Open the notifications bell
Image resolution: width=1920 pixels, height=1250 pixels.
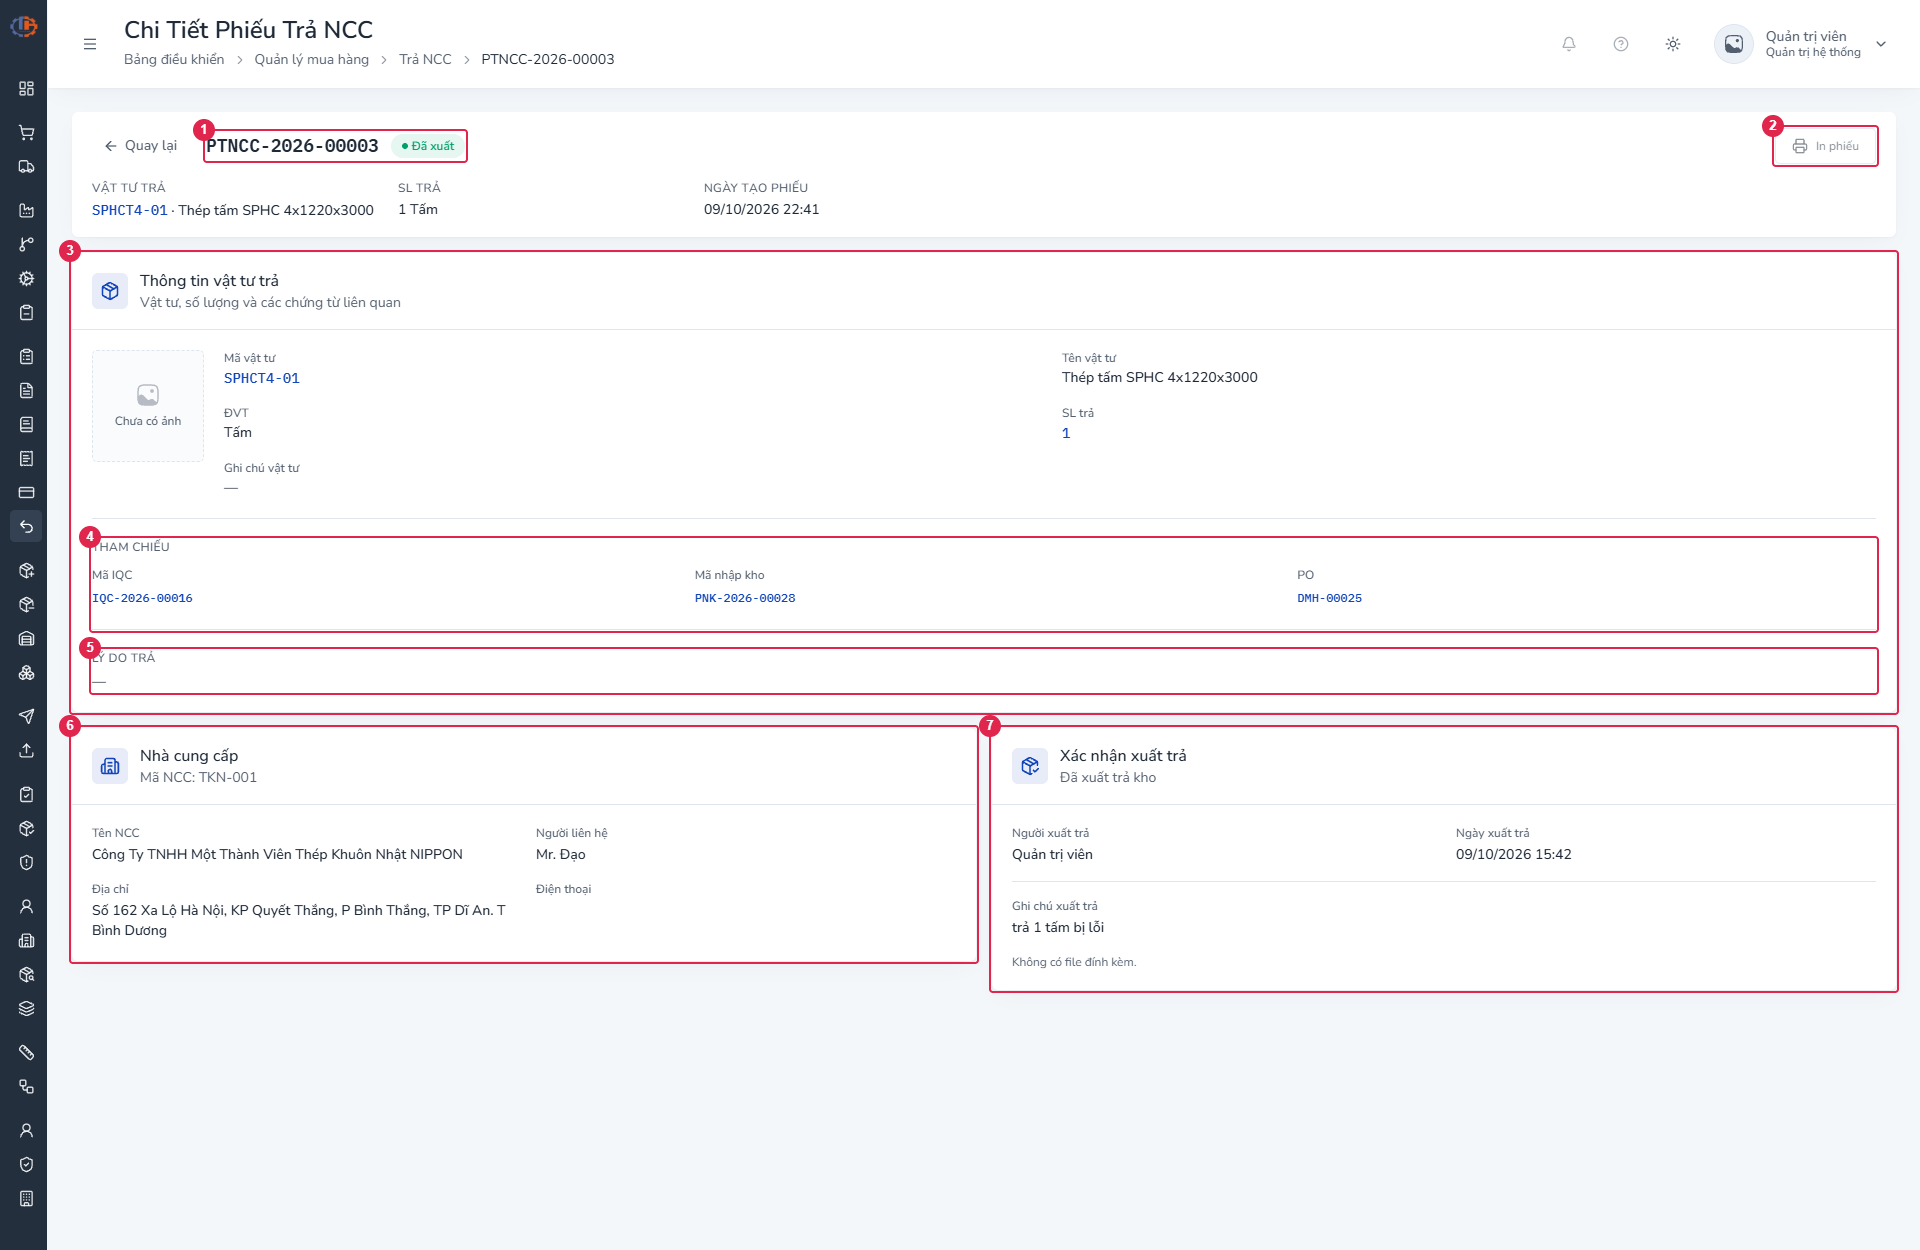[1569, 44]
